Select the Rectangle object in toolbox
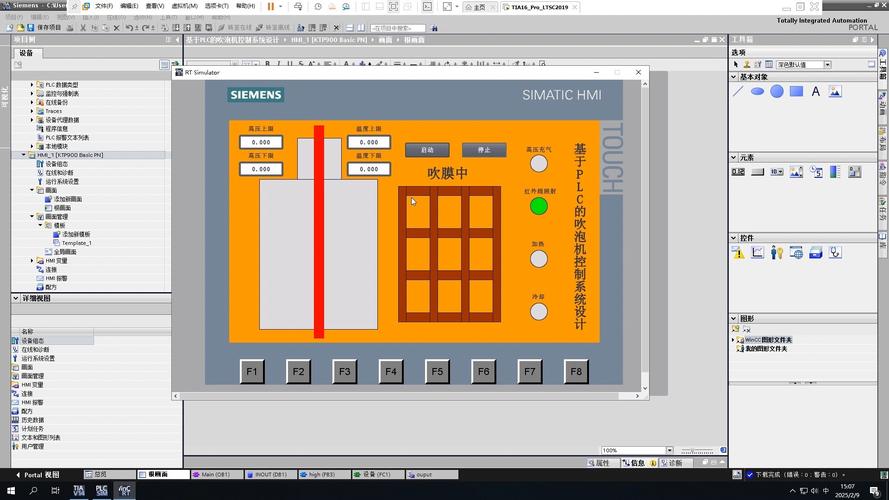 click(796, 91)
